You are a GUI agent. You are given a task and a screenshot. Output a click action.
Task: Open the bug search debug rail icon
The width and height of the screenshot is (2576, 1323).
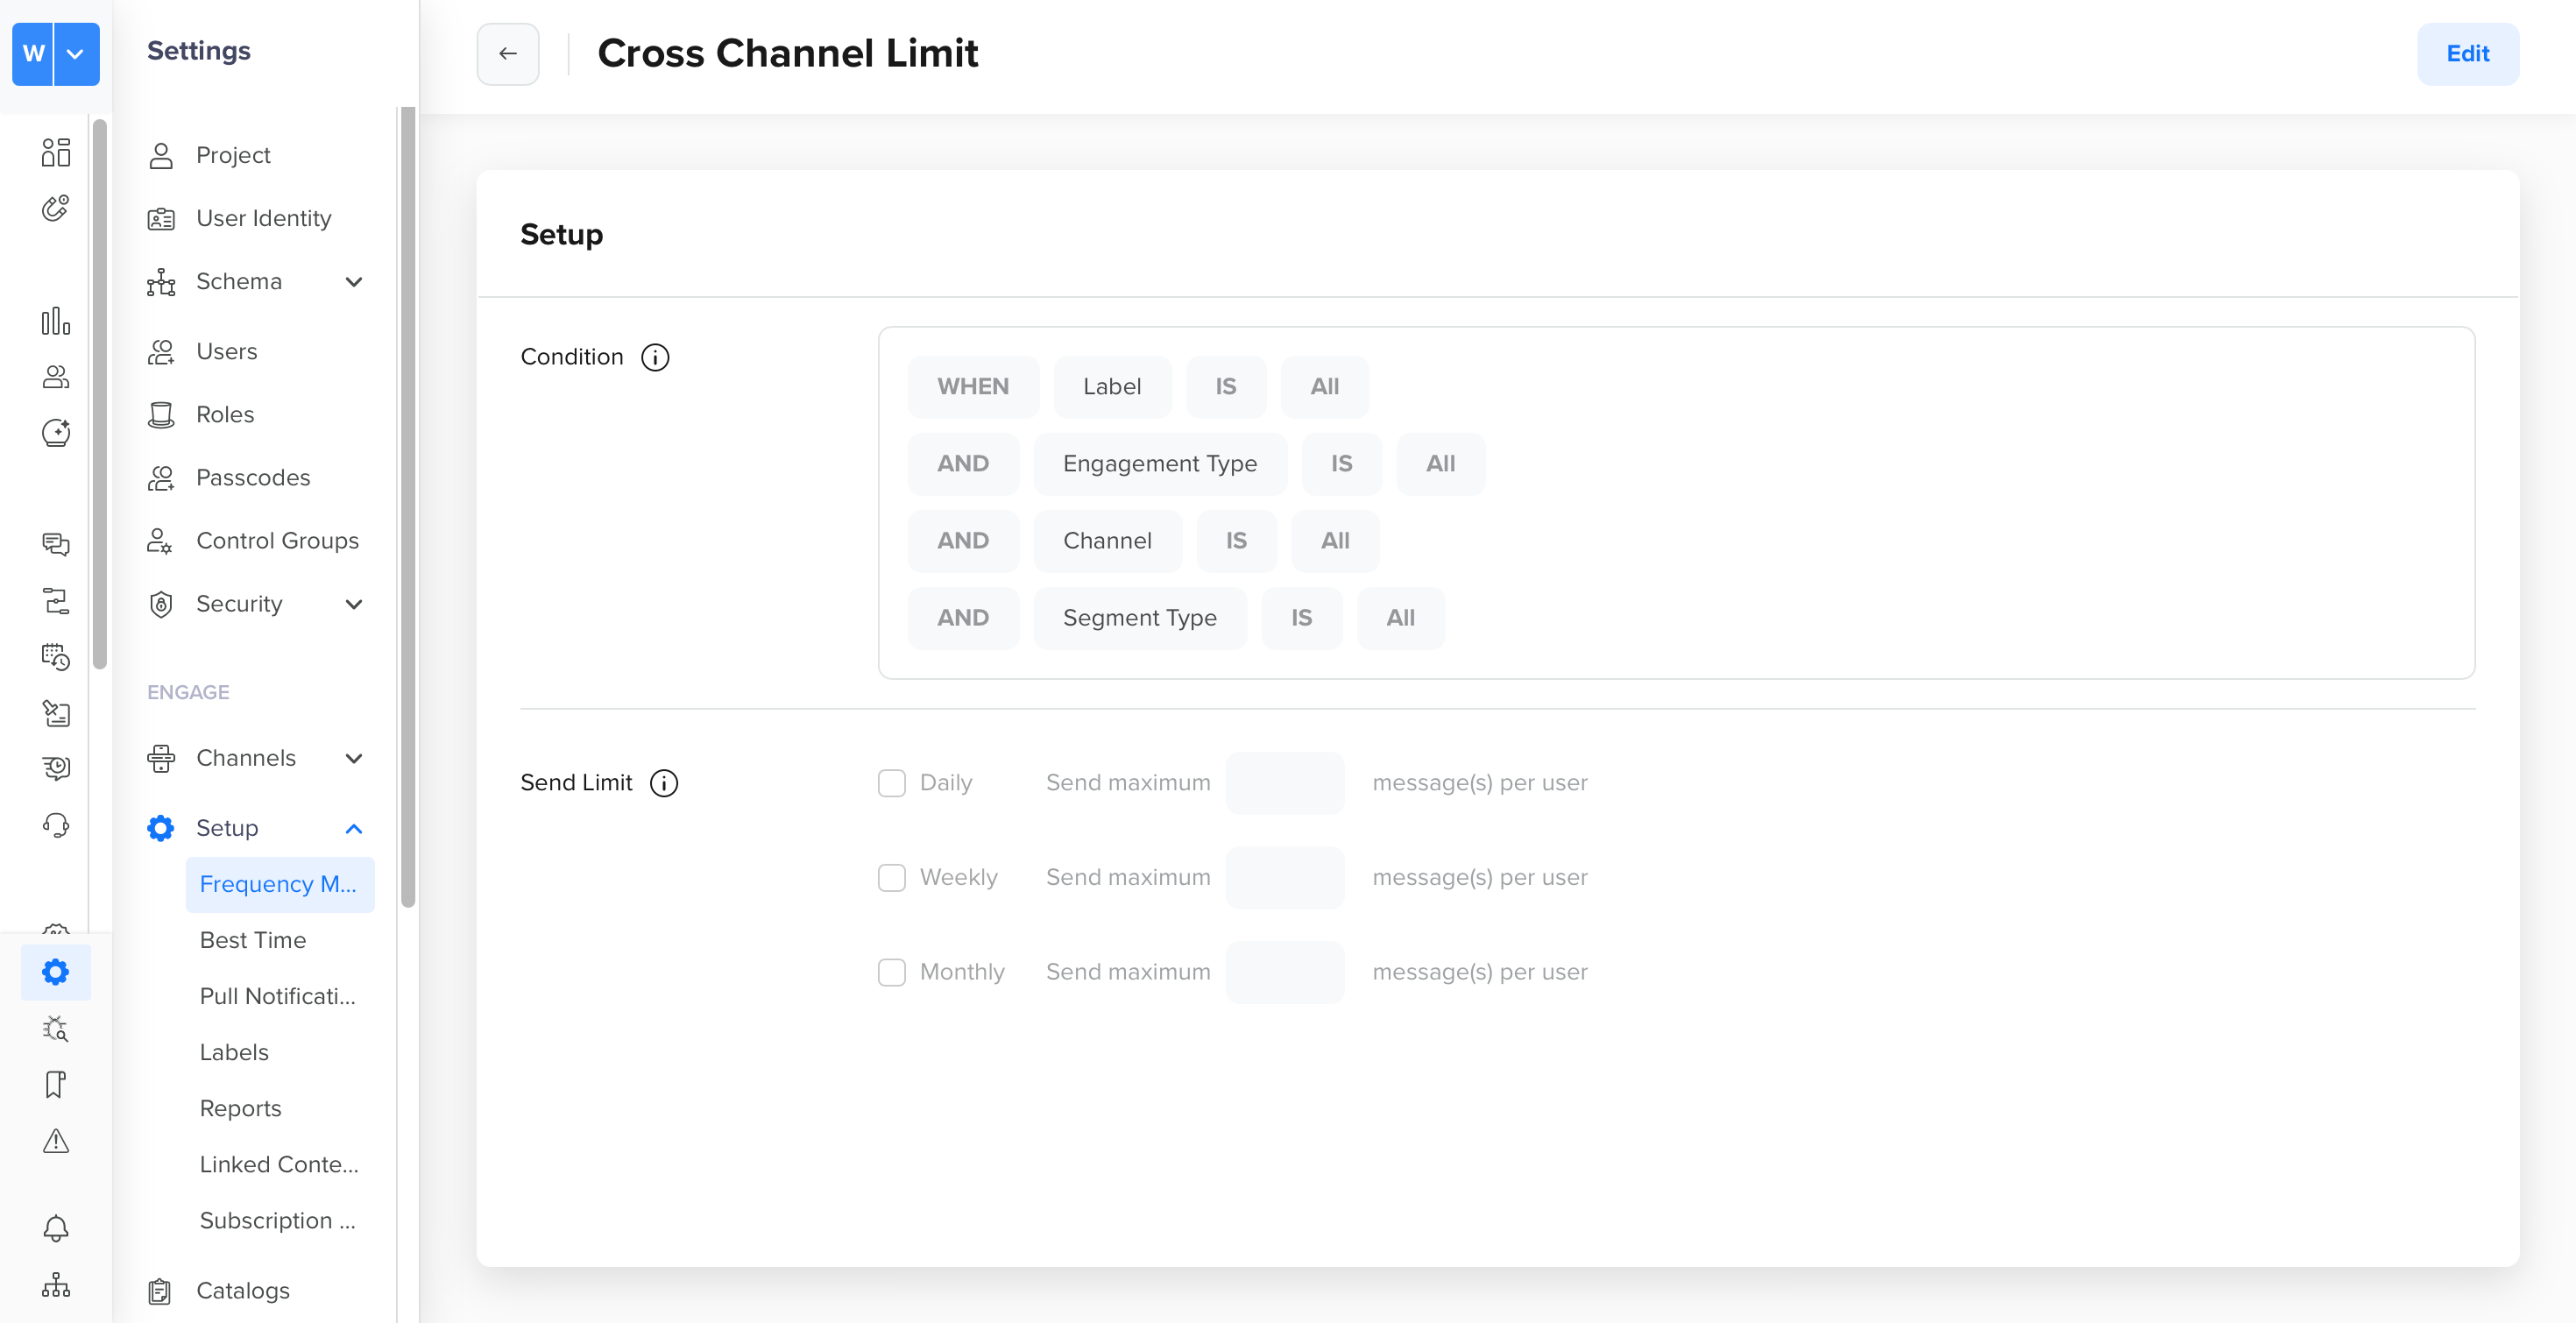pyautogui.click(x=56, y=1028)
